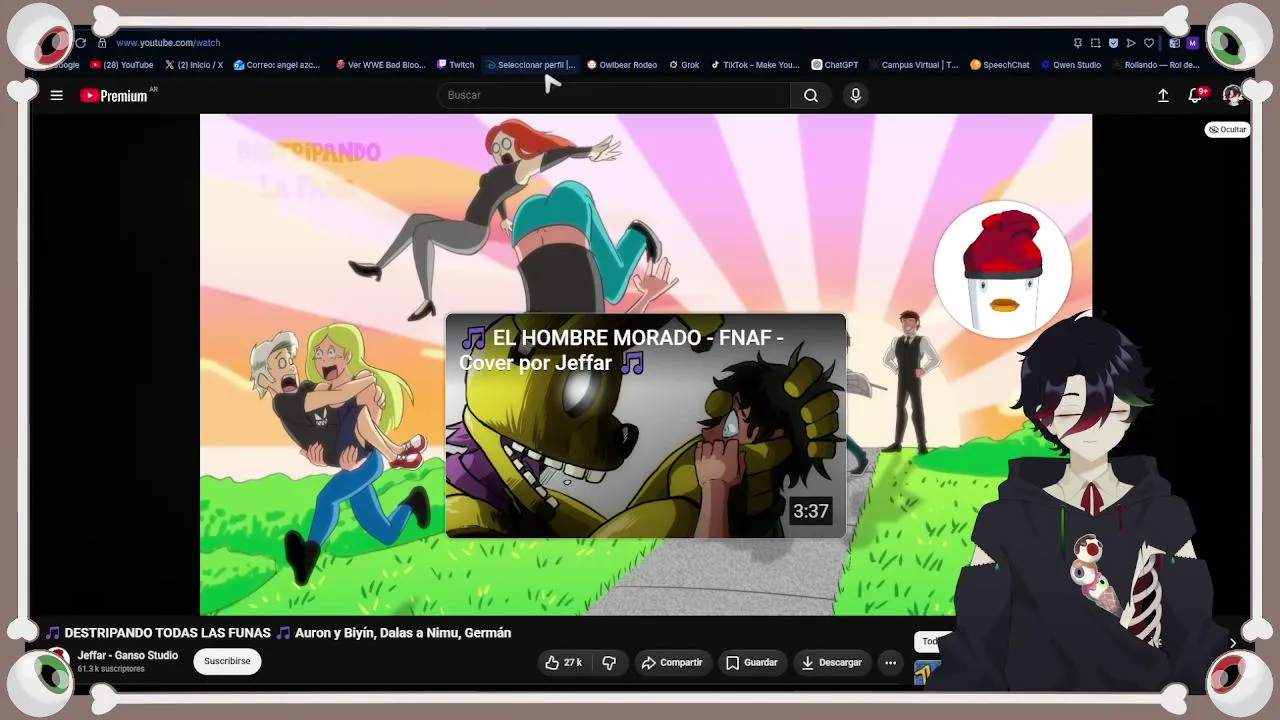This screenshot has height=720, width=1280.
Task: Open the Ver WWE Bad Bloo... bookmark
Action: click(x=381, y=65)
